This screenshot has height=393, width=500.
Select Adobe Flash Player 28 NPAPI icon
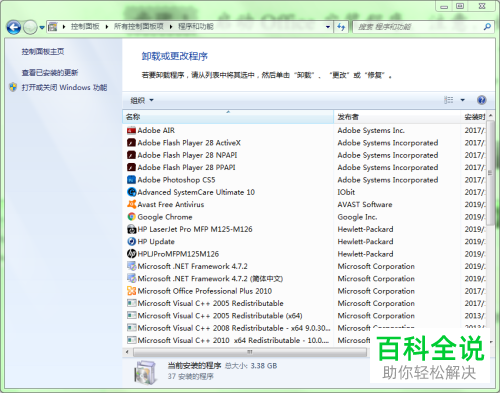pos(131,155)
